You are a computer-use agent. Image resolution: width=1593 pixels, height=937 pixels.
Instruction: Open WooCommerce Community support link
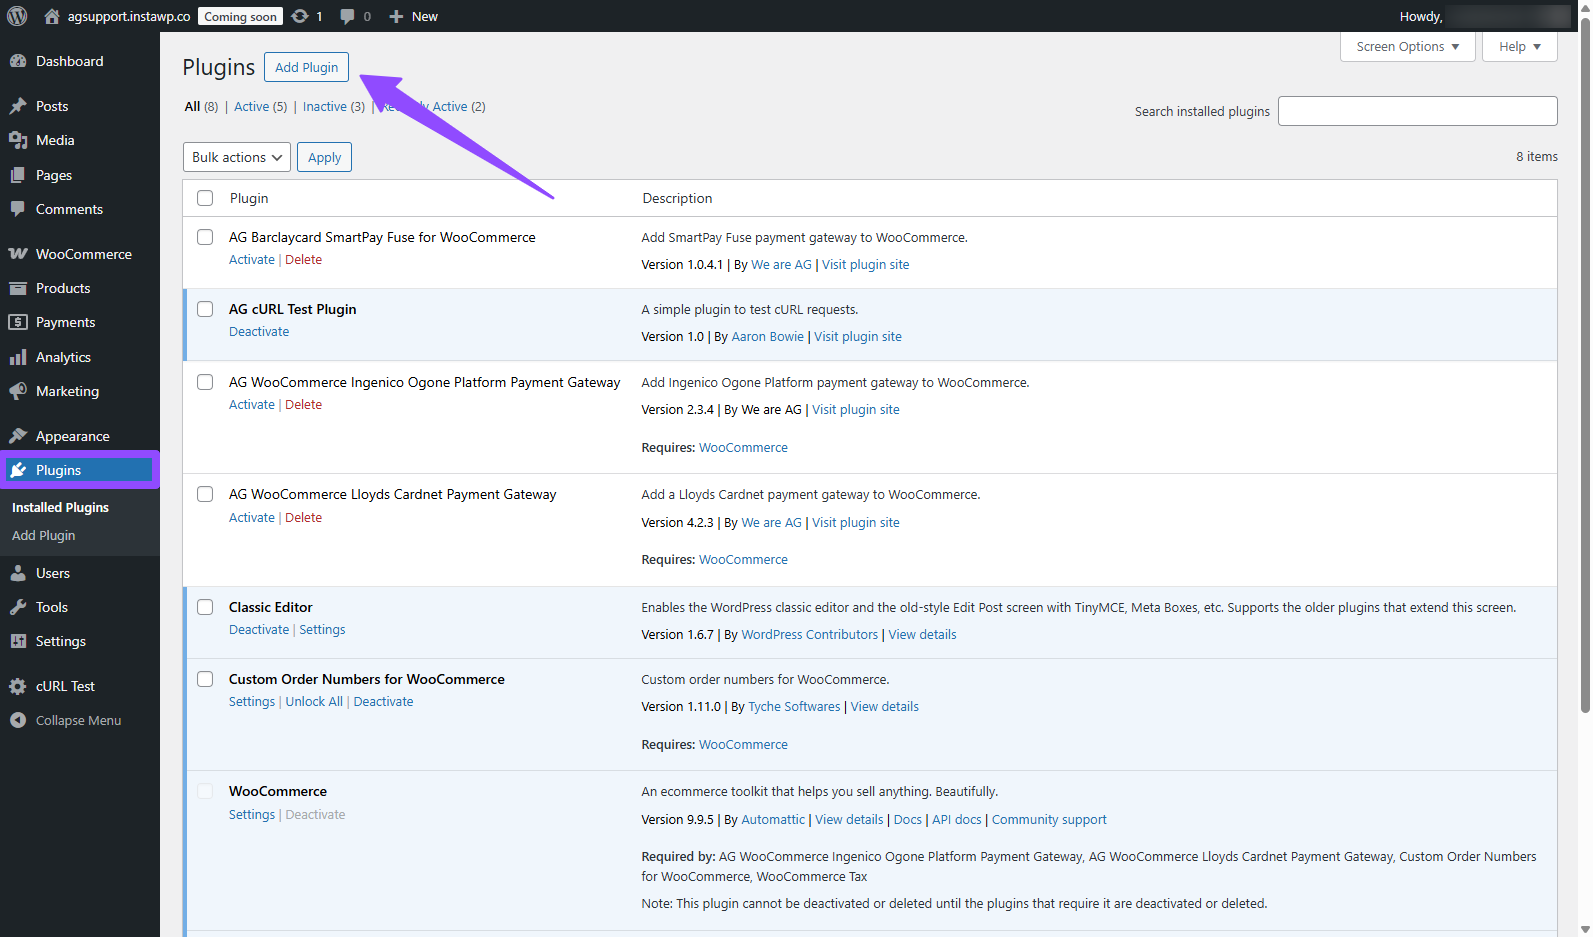[x=1049, y=820]
